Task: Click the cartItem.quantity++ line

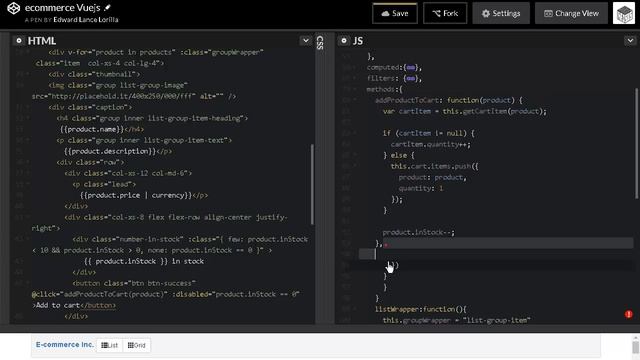Action: coord(431,144)
